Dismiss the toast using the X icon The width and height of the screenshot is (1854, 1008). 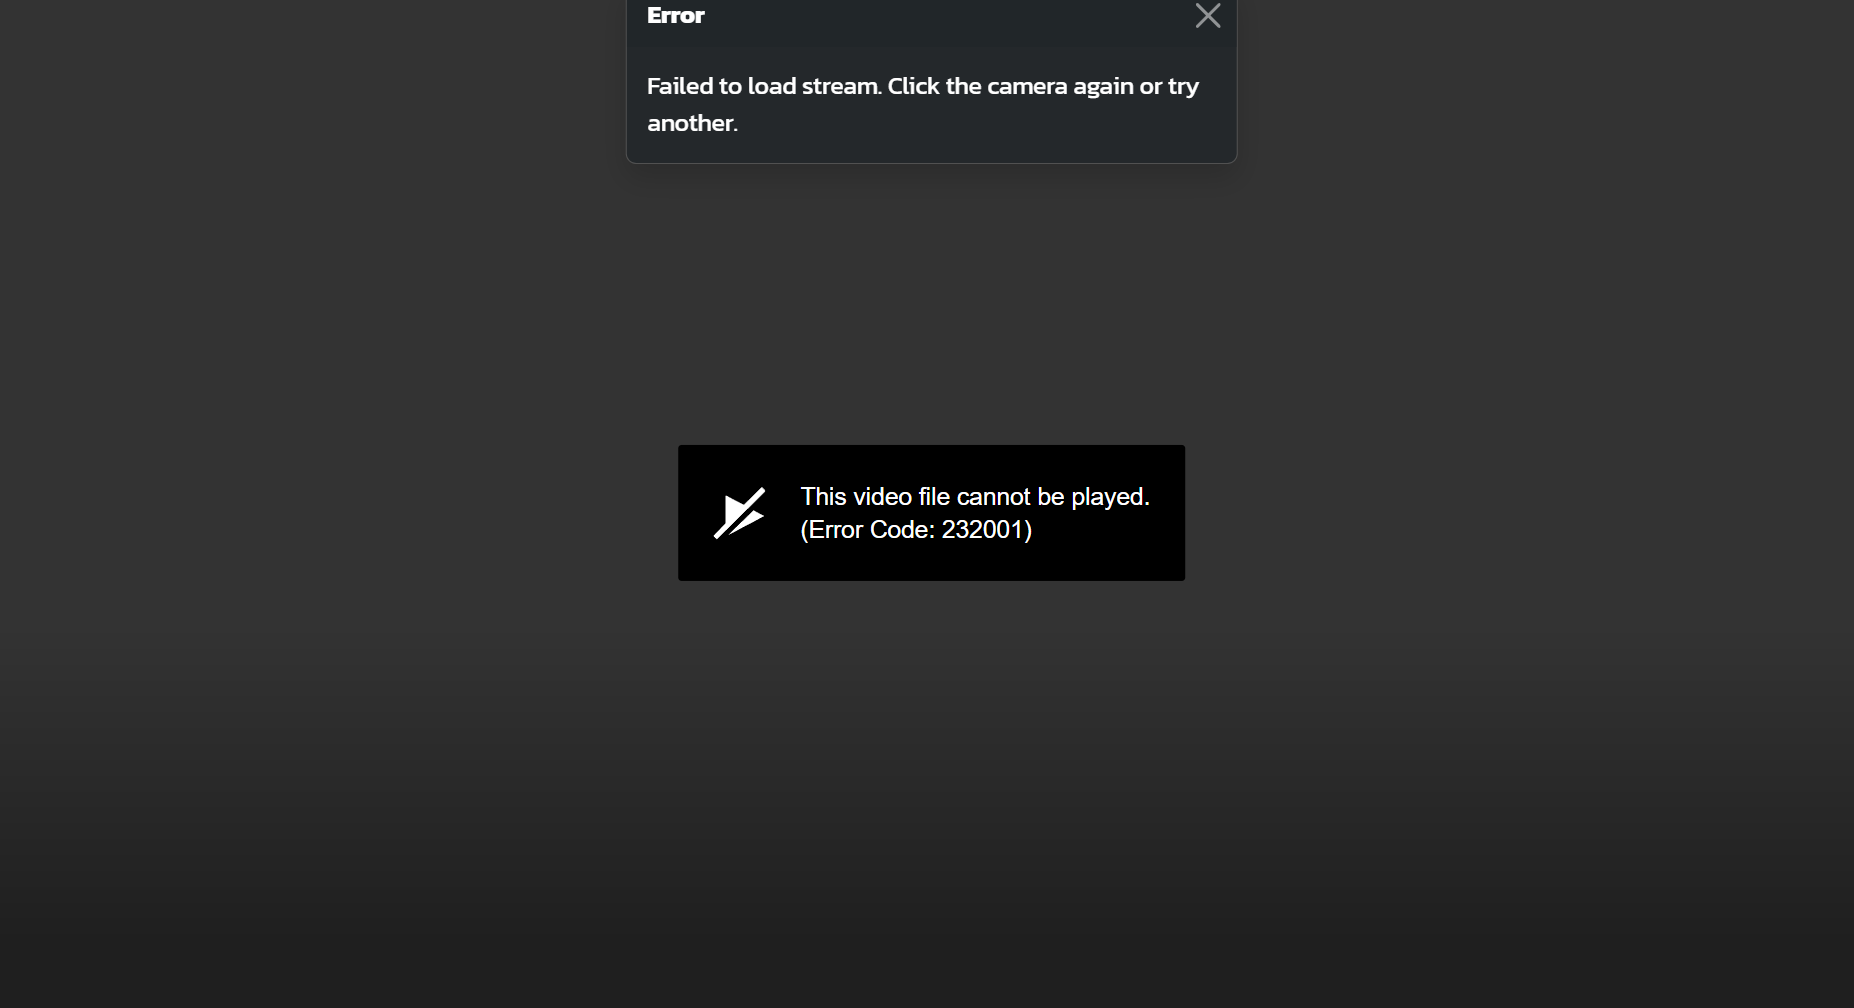tap(1208, 15)
